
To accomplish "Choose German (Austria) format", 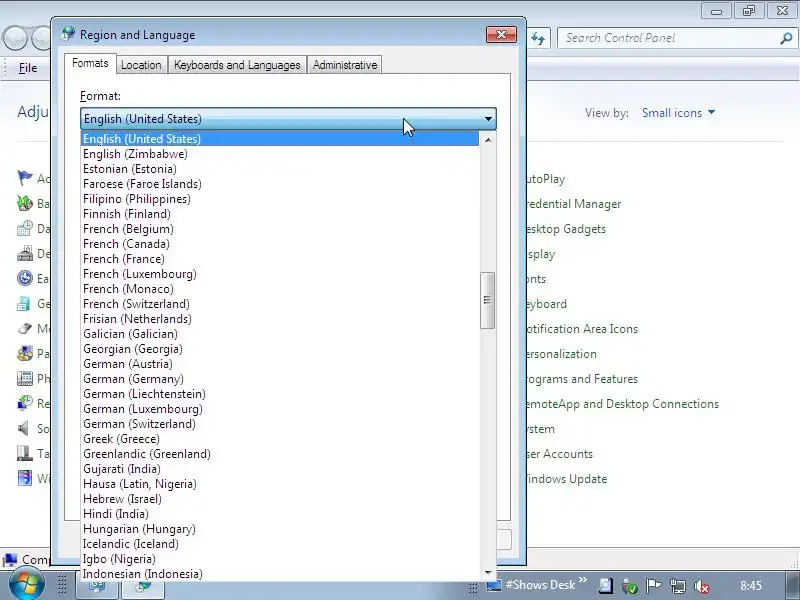I will tap(280, 364).
